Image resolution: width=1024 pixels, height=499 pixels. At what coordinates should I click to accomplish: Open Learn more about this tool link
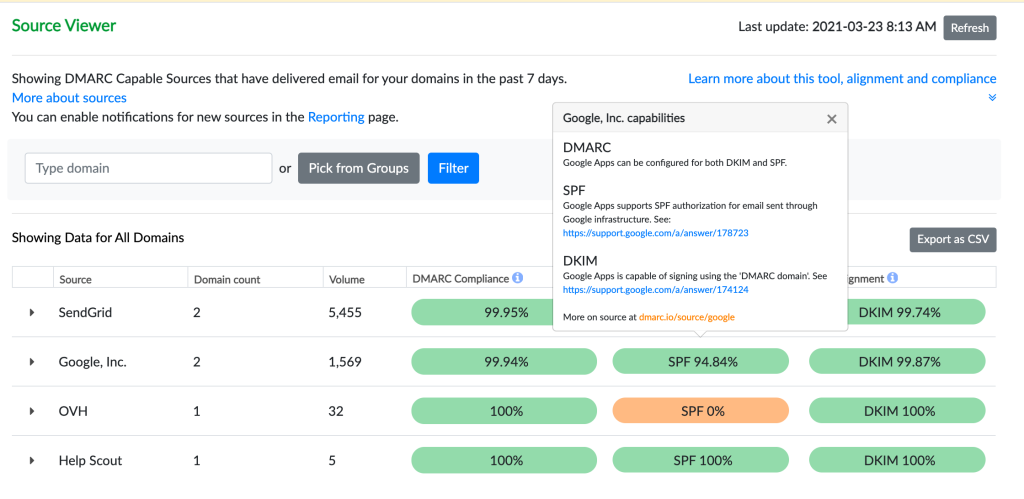[842, 79]
